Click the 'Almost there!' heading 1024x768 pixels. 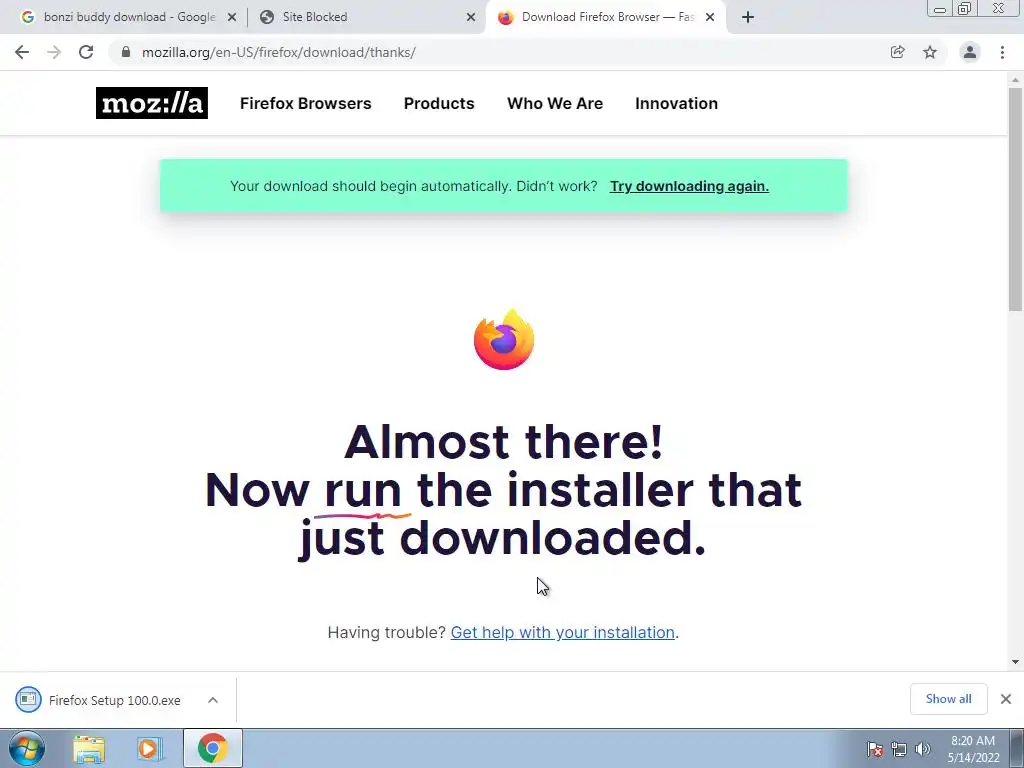(504, 441)
